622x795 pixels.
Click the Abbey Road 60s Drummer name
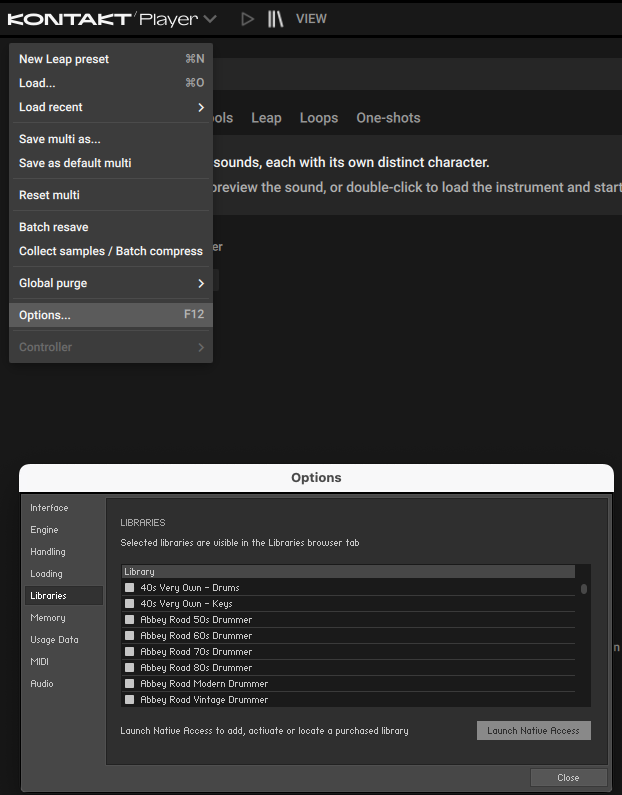[x=196, y=635]
